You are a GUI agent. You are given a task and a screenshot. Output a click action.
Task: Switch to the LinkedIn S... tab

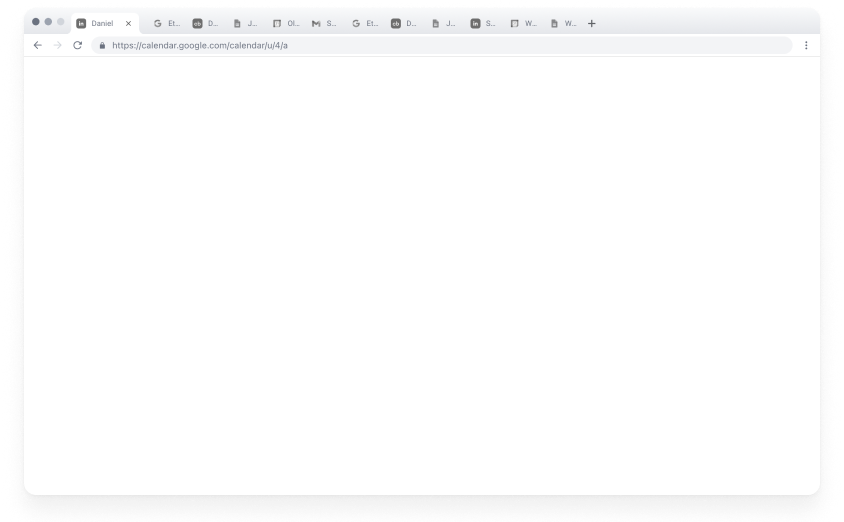tap(483, 23)
